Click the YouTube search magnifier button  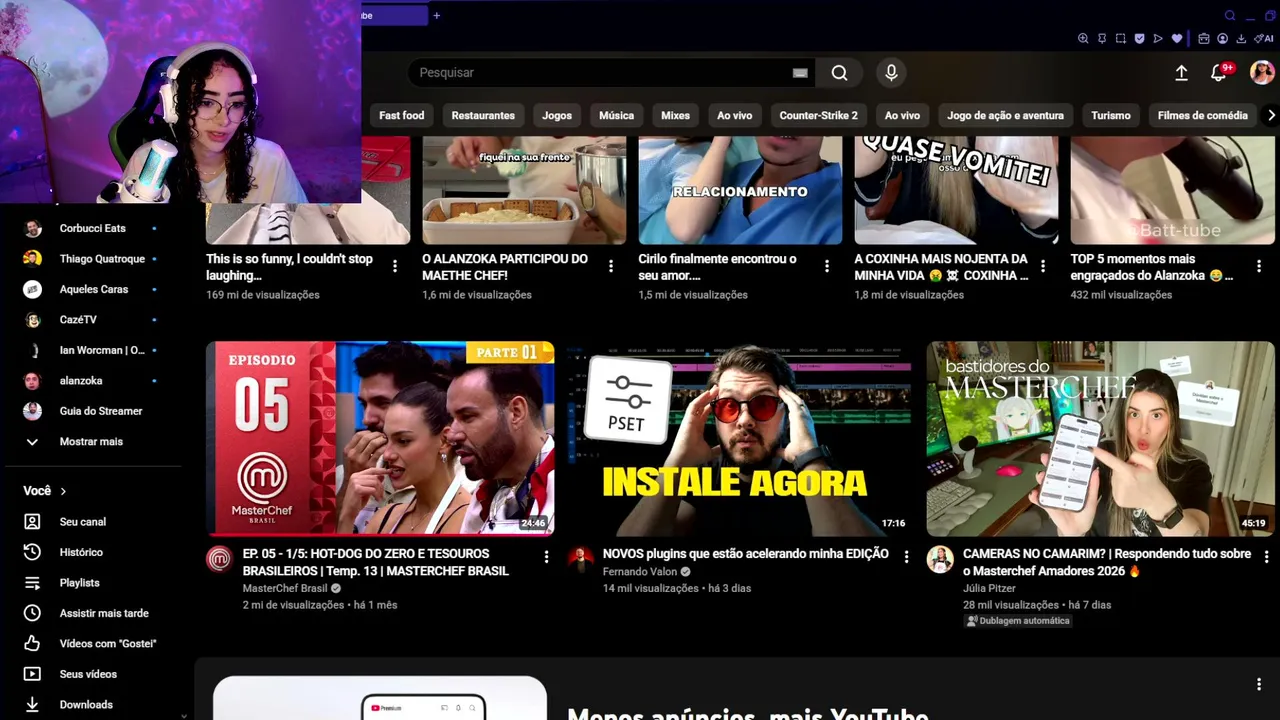839,73
